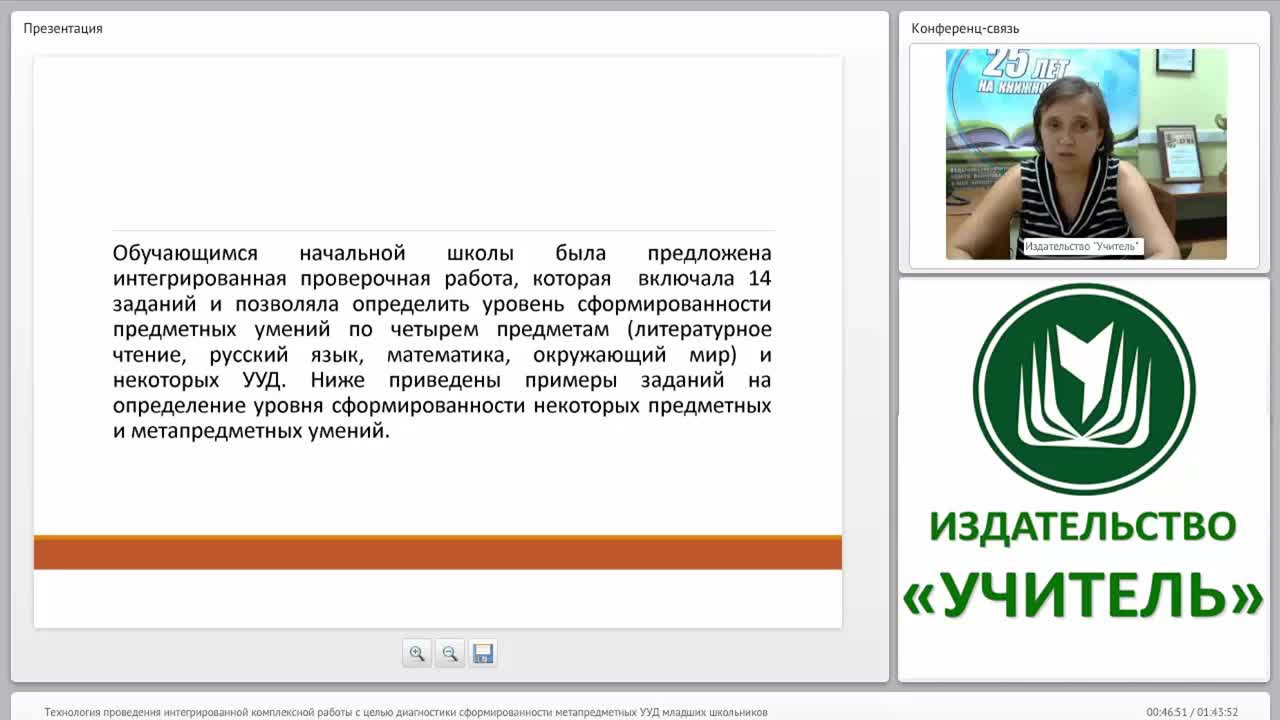This screenshot has width=1280, height=720.
Task: Select the Конференц-связь panel title
Action: (x=965, y=28)
